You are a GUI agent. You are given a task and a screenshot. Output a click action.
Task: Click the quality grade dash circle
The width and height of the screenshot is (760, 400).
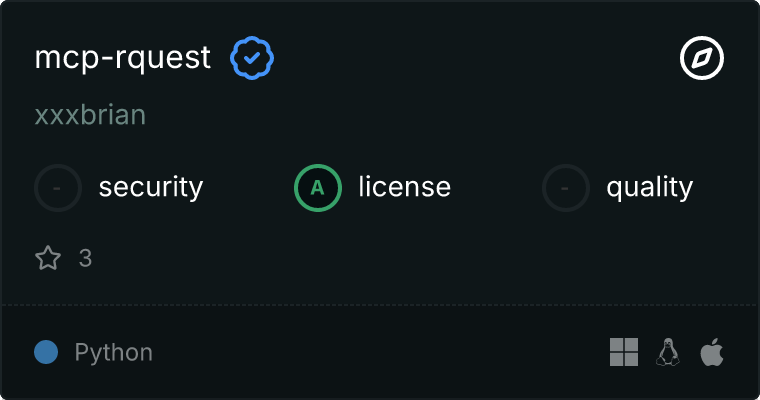[x=566, y=187]
